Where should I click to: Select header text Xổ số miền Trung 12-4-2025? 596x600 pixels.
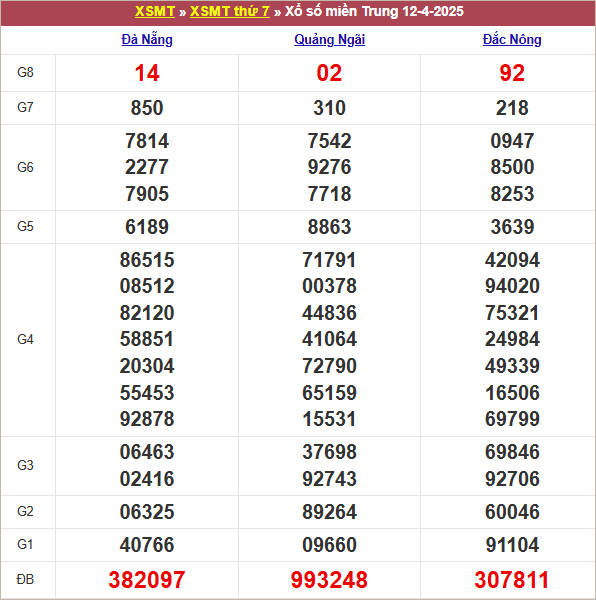tap(374, 11)
